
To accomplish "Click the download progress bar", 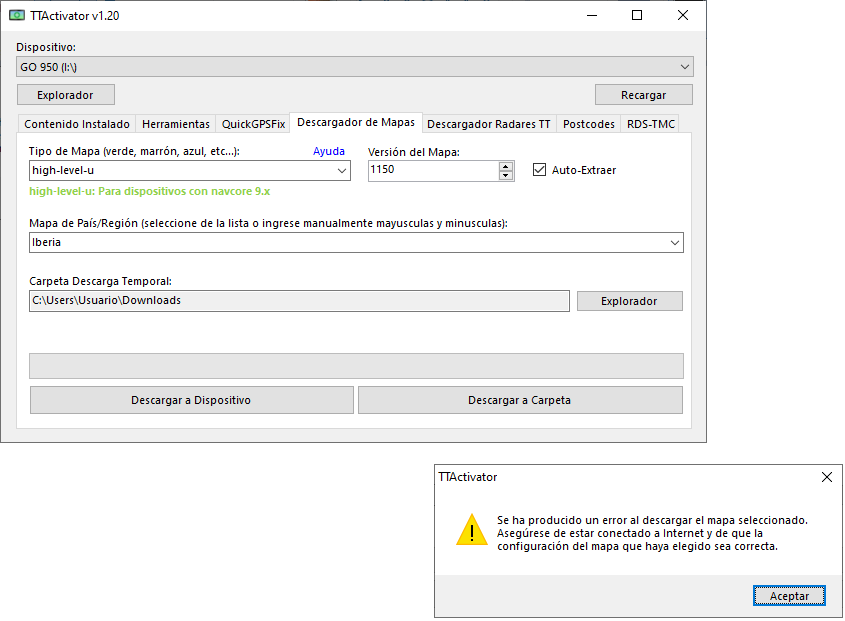I will (356, 366).
